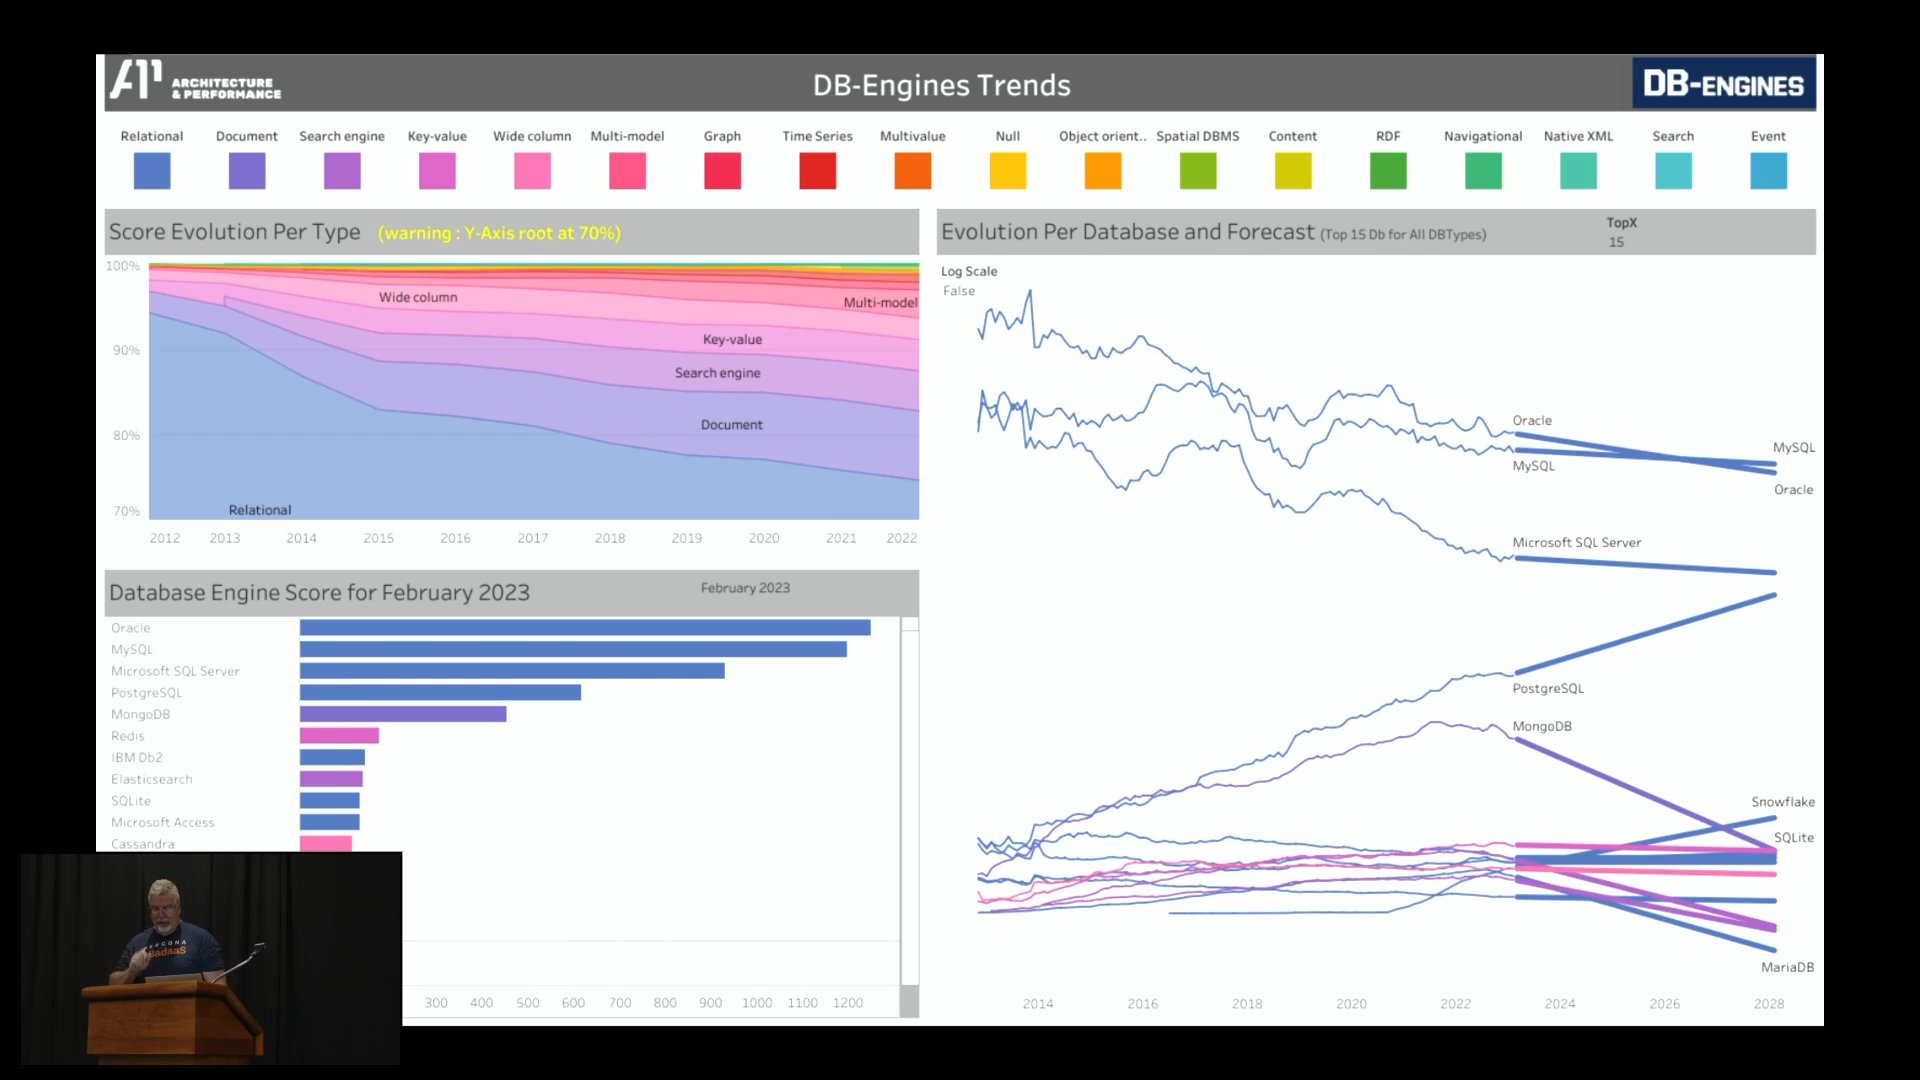
Task: Click the Microsoft SQL Server line label
Action: point(1576,543)
